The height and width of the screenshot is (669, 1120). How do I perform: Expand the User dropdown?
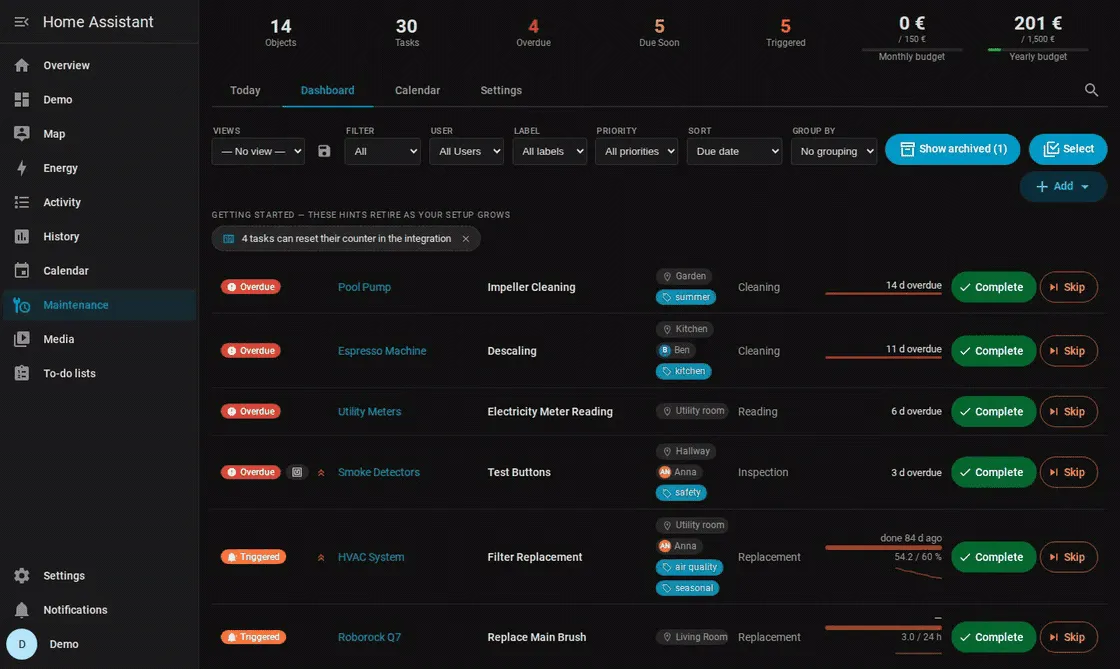coord(466,151)
